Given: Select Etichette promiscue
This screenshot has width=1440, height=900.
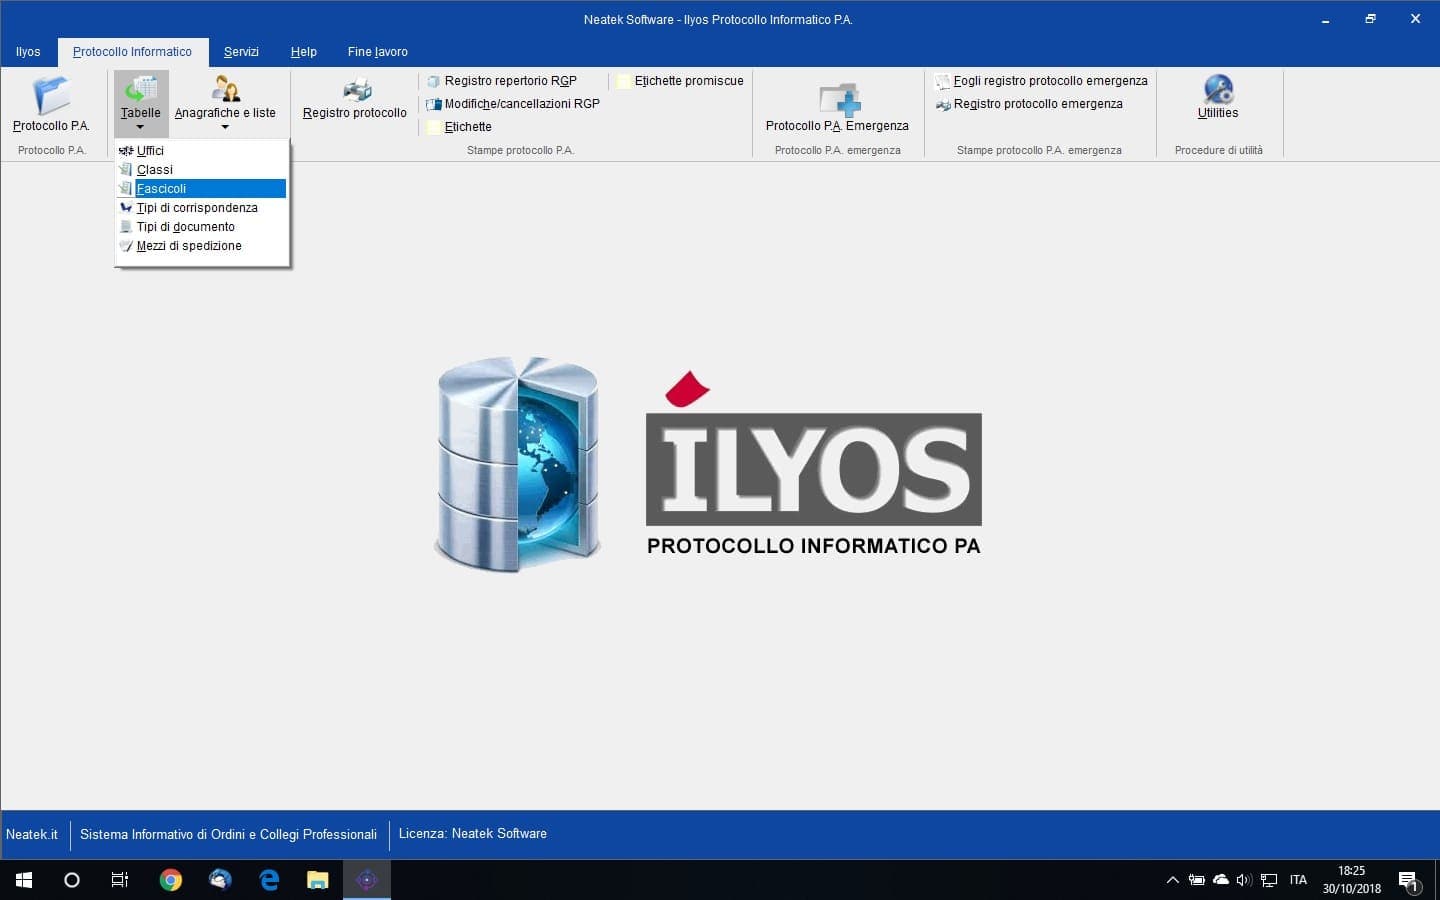Looking at the screenshot, I should click(681, 81).
